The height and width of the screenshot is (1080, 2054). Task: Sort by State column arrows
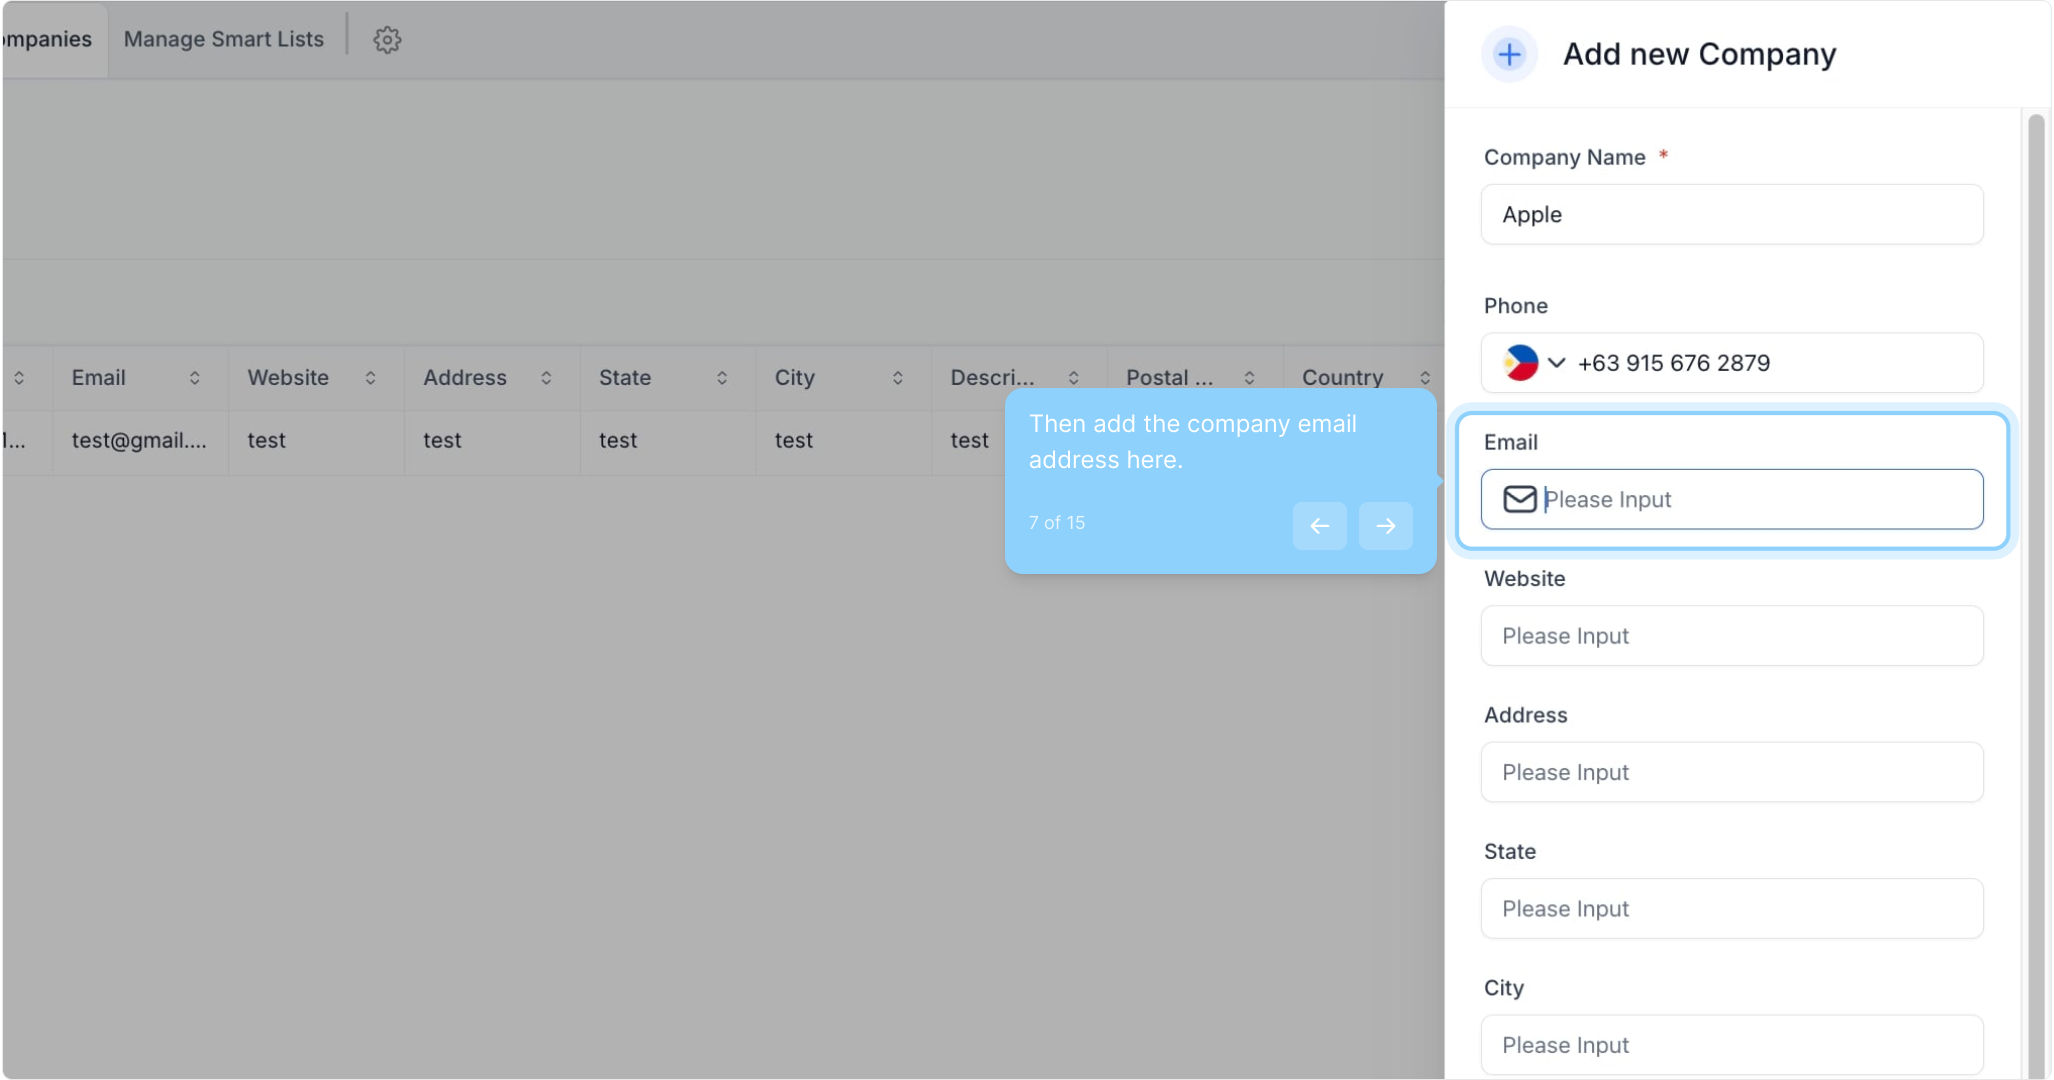pyautogui.click(x=722, y=378)
